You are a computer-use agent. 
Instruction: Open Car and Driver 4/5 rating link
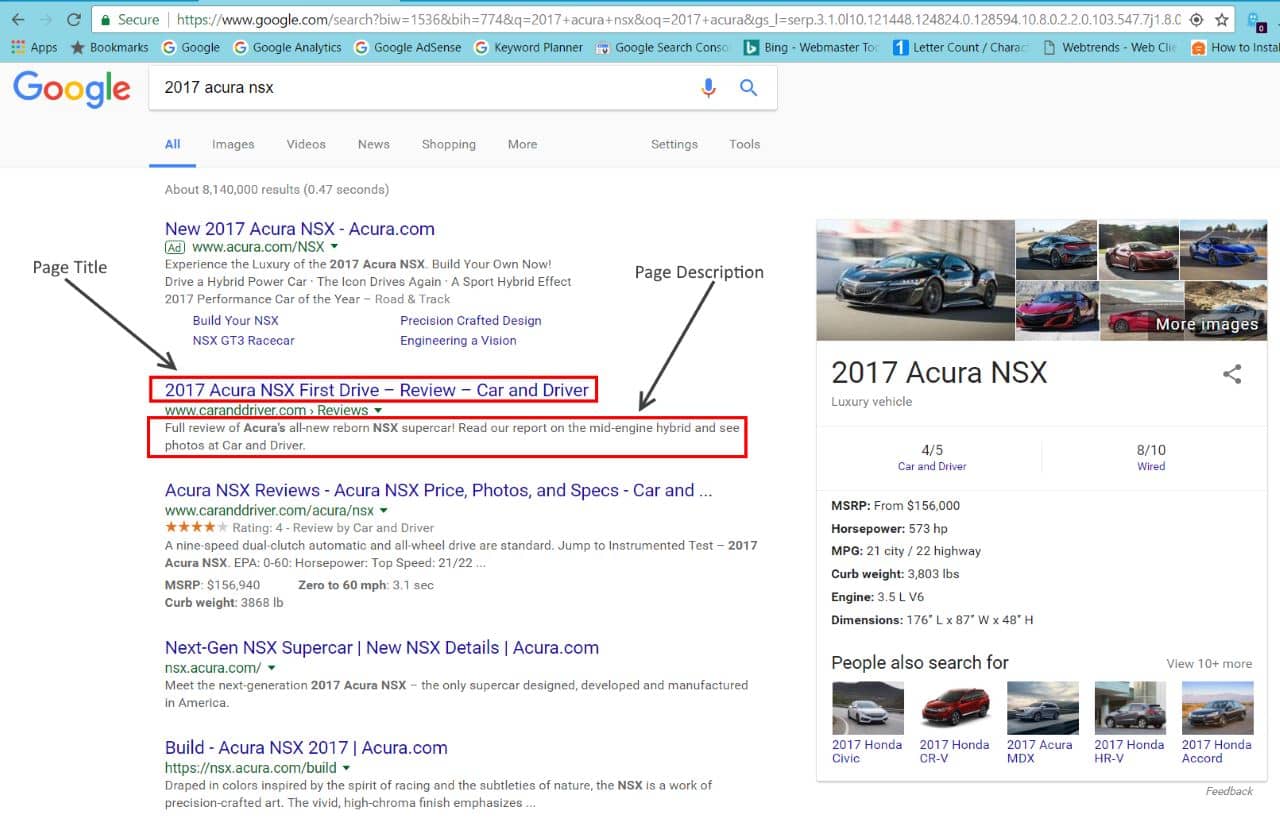931,466
